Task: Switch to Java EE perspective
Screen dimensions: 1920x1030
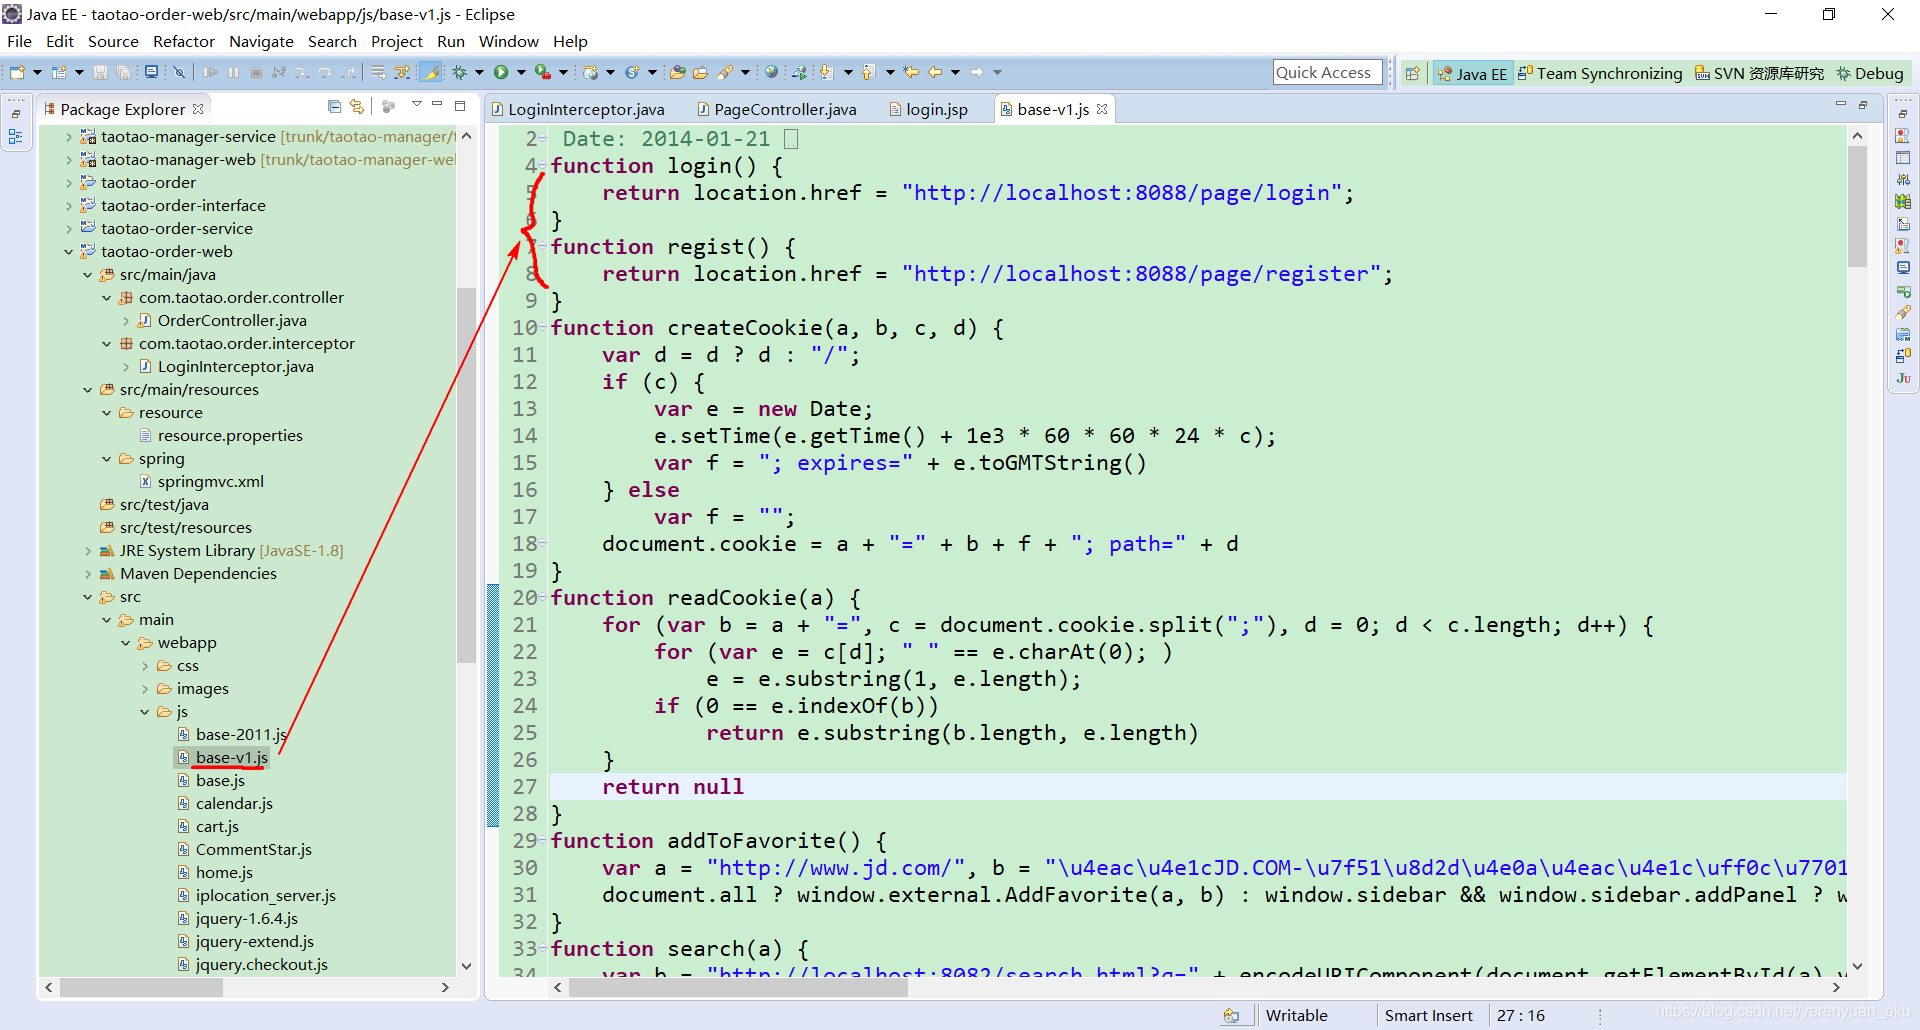Action: 1472,74
